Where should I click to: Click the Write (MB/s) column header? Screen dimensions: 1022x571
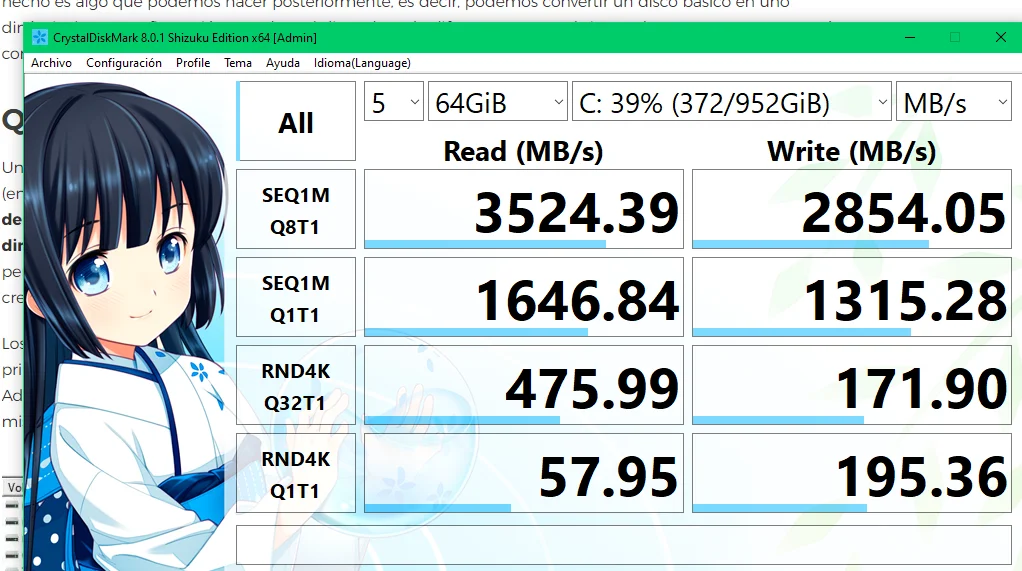852,152
